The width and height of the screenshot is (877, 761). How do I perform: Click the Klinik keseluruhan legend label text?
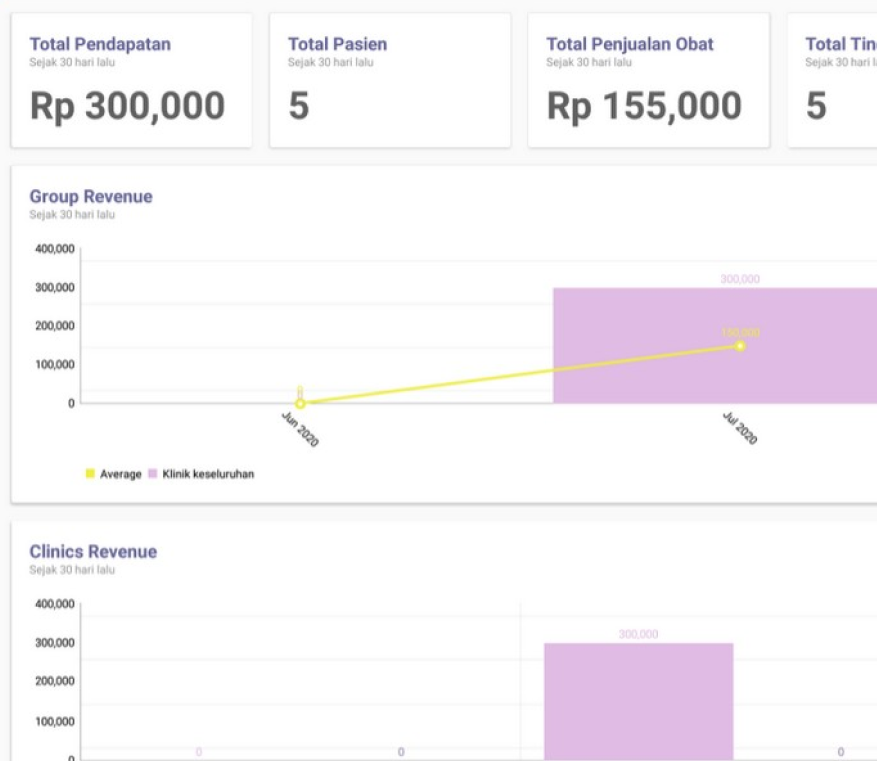tap(208, 474)
